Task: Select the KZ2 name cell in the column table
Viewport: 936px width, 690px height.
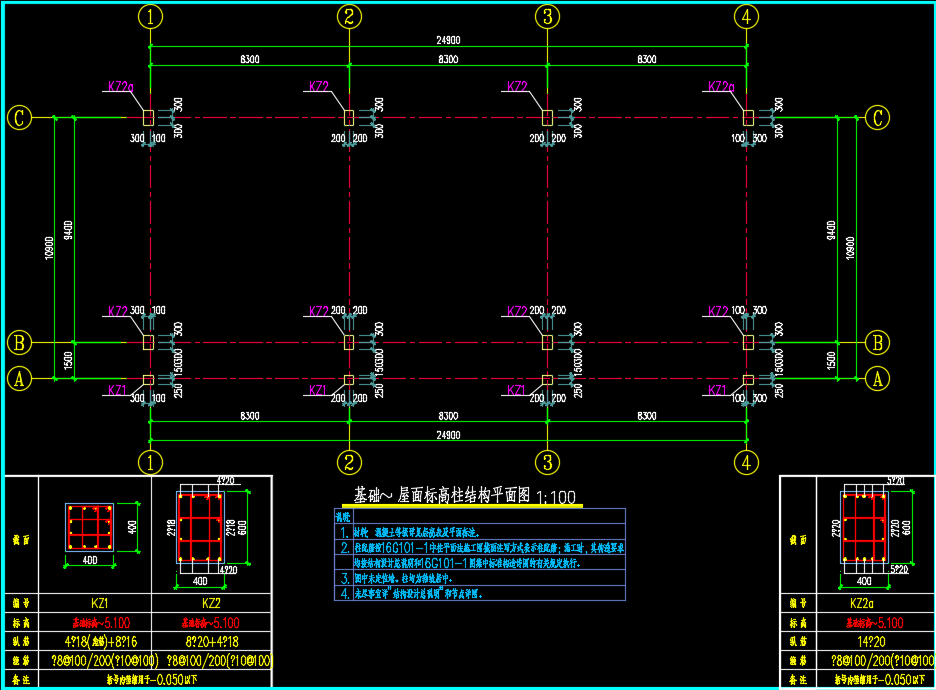Action: pos(211,604)
